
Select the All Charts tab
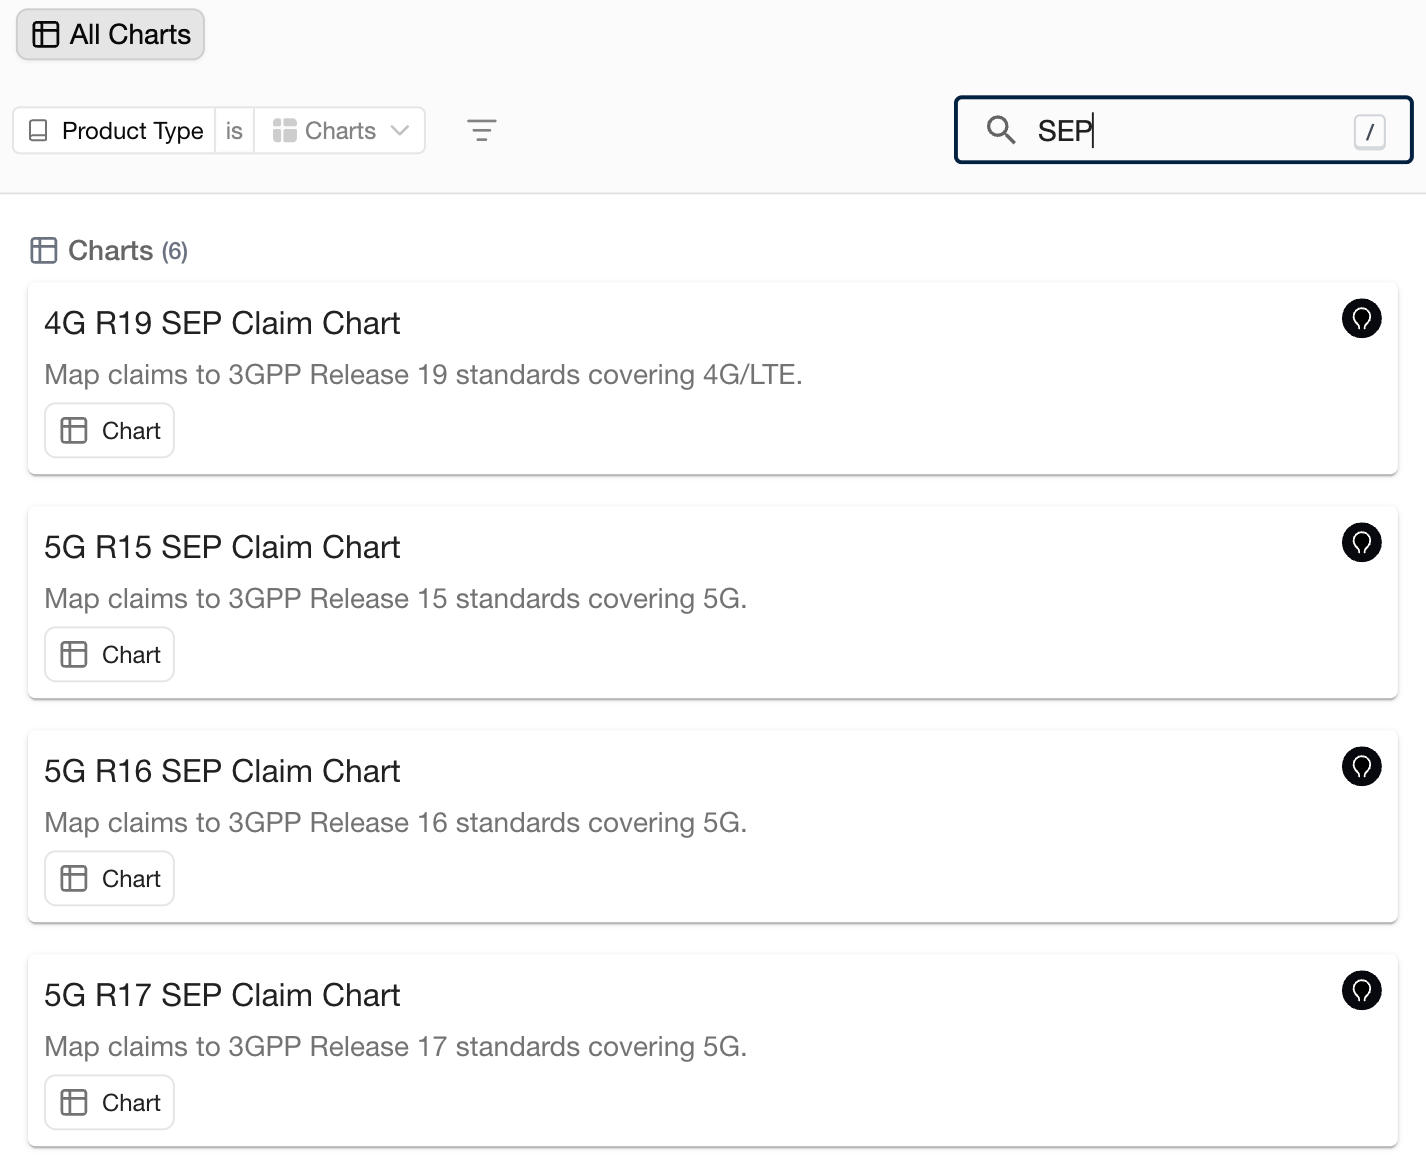(110, 34)
